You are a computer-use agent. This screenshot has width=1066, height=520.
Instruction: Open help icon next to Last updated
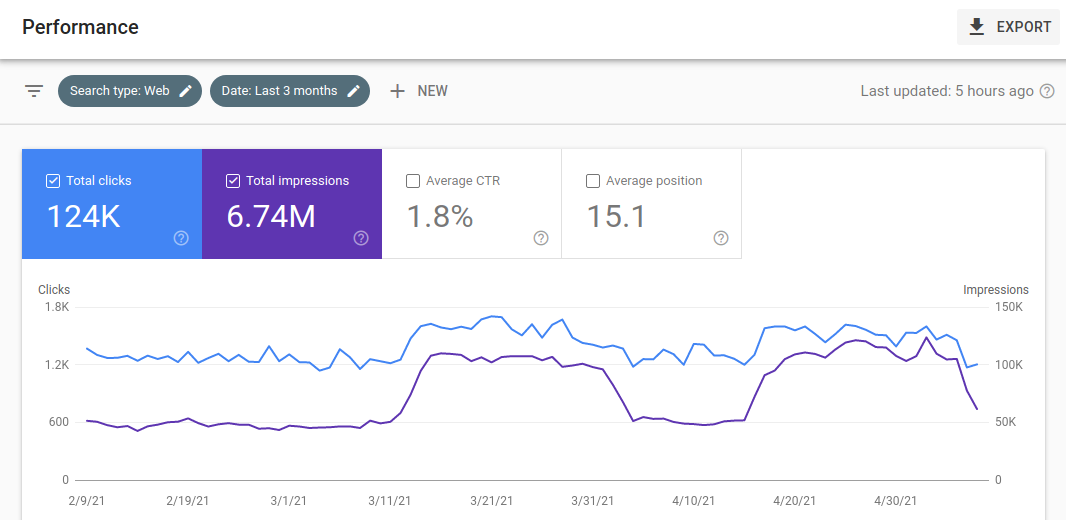1047,91
